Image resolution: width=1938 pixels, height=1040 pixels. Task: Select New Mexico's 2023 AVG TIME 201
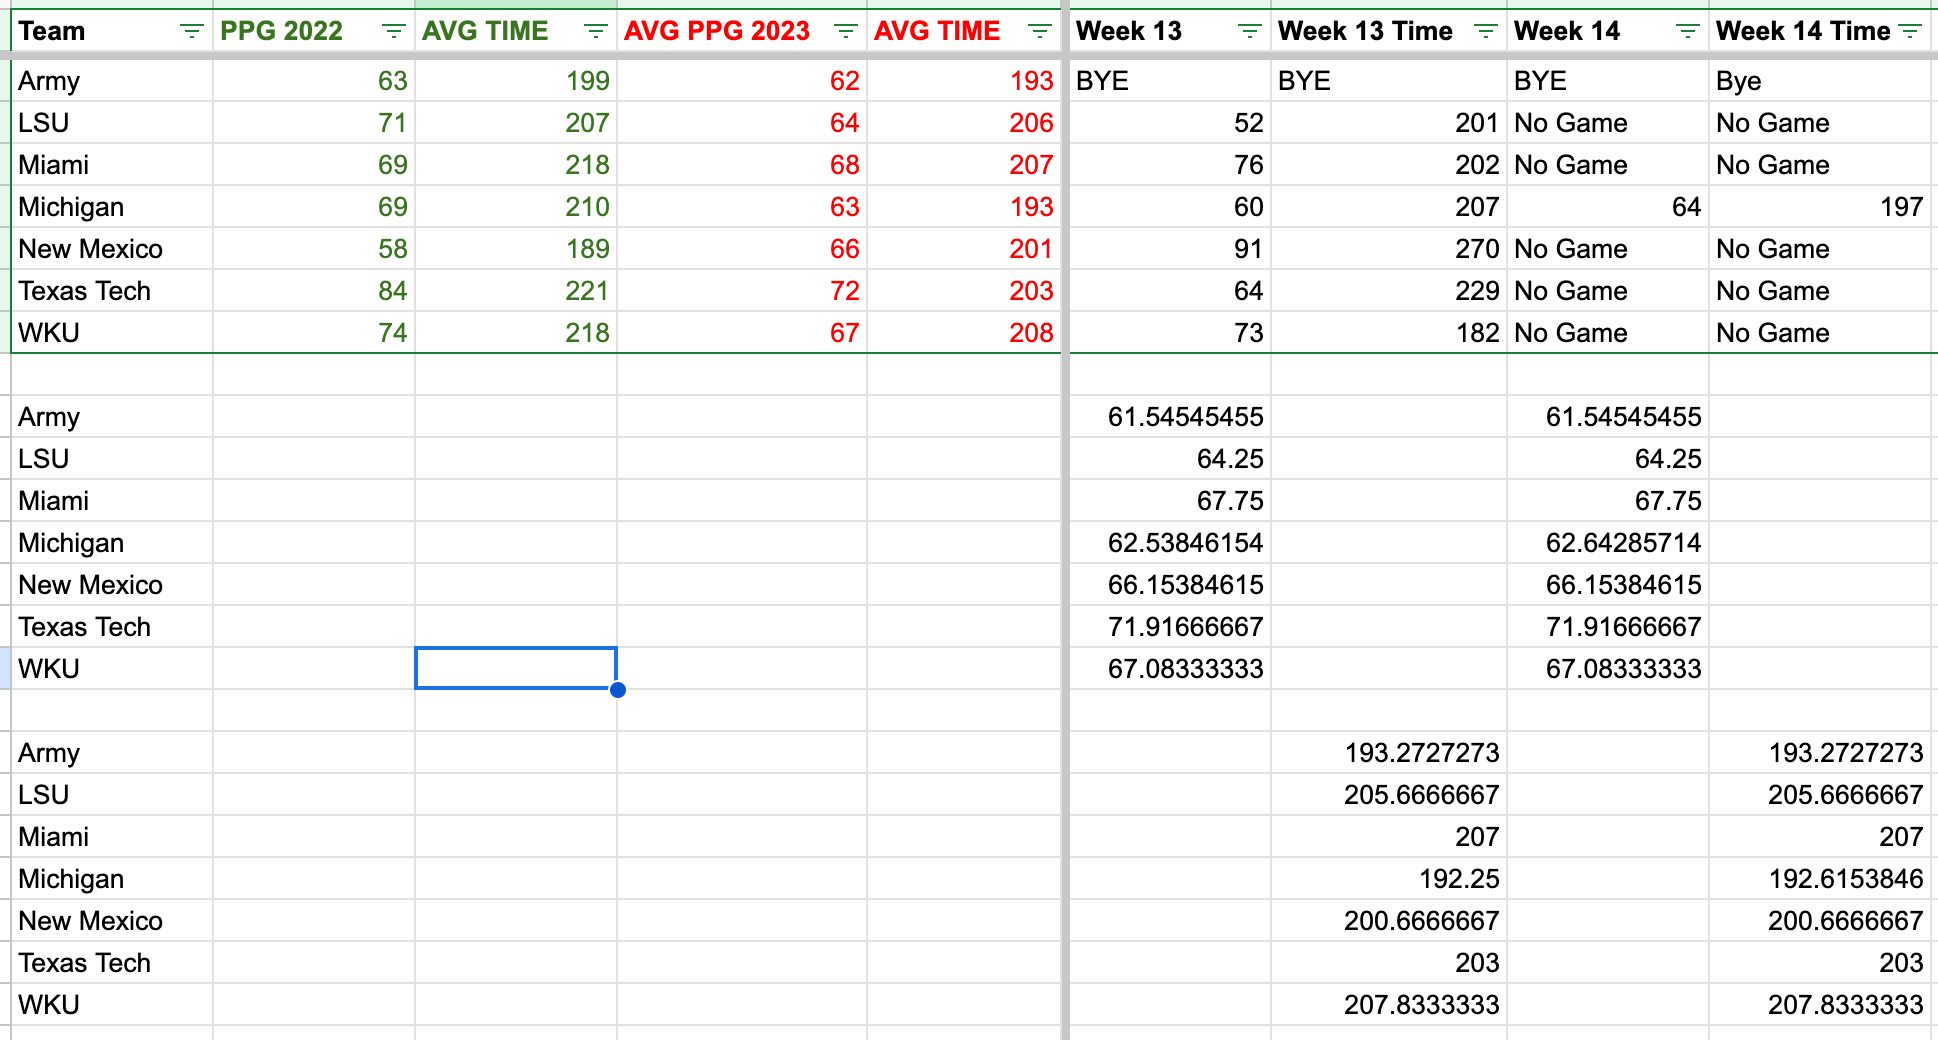point(964,249)
